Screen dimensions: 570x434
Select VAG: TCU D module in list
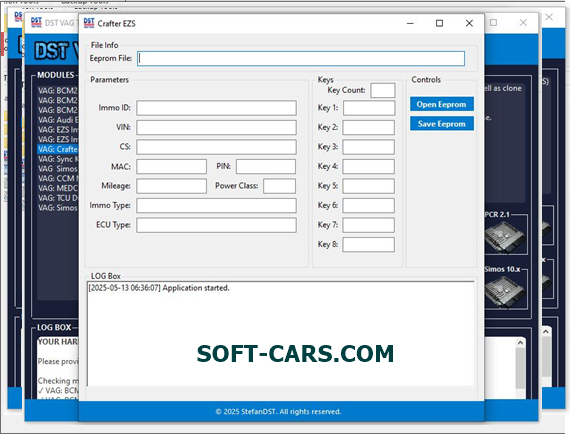(x=57, y=198)
